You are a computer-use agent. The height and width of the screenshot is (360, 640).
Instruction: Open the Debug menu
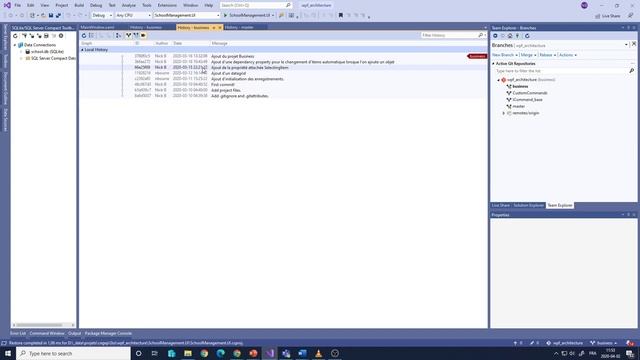96,5
